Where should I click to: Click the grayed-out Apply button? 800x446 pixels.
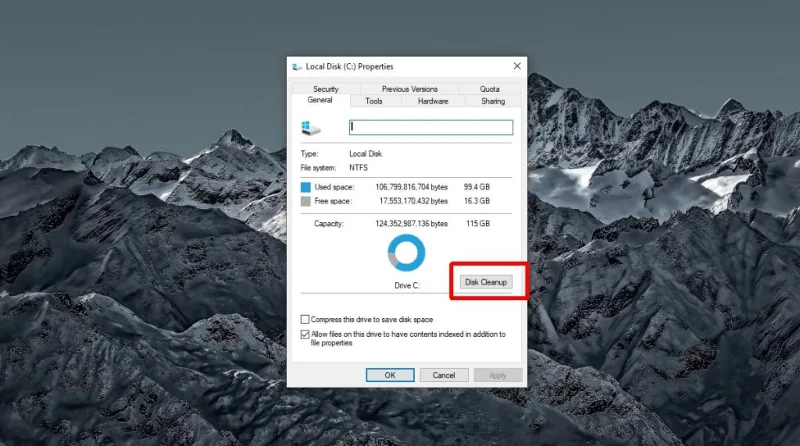click(498, 375)
